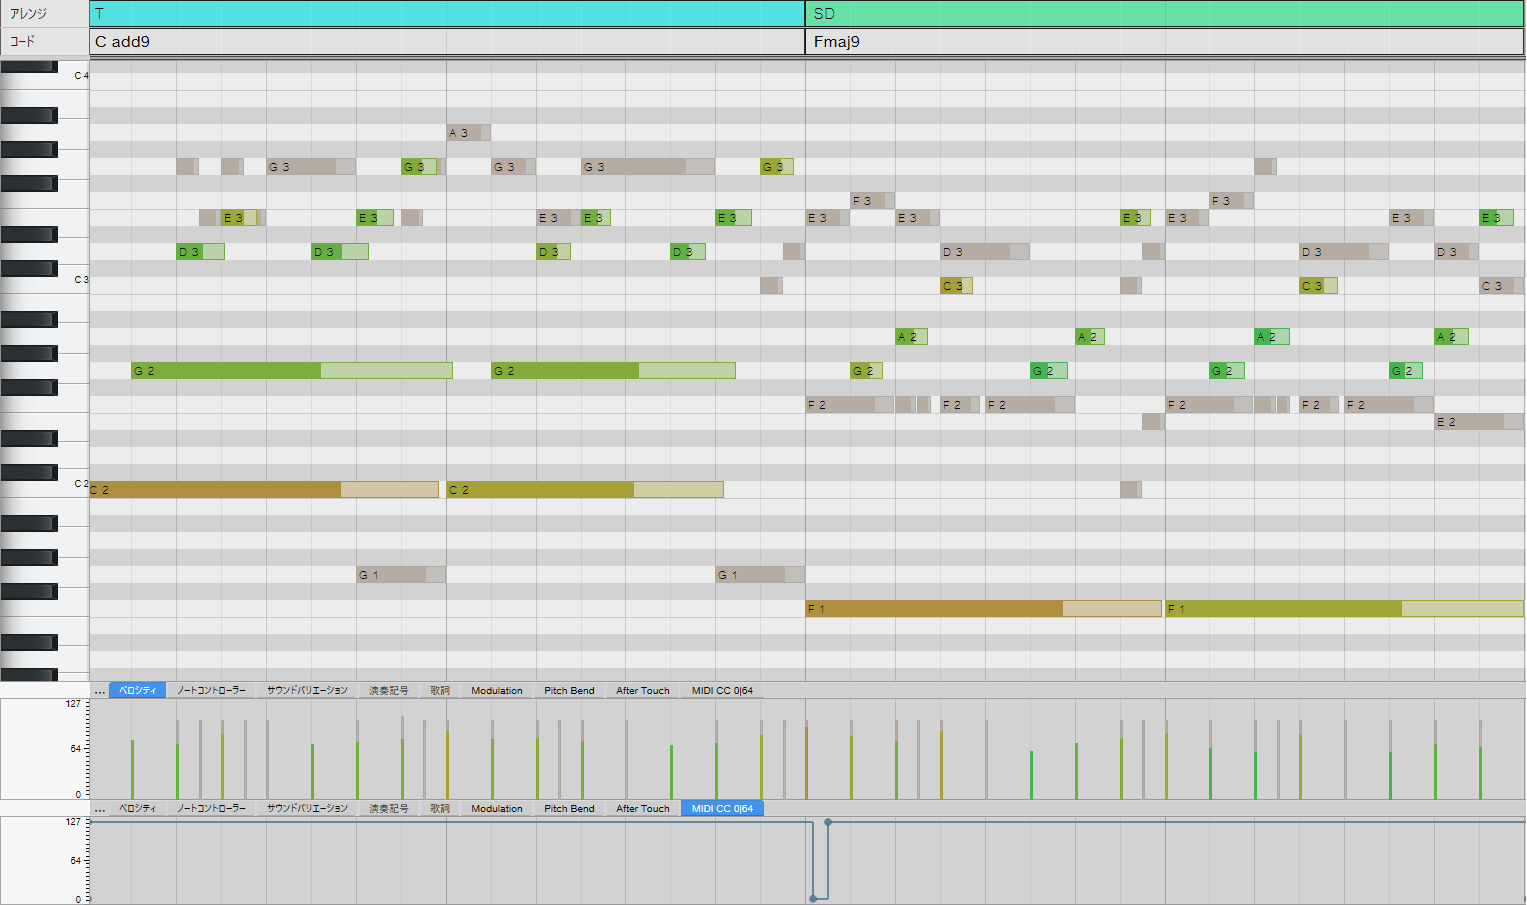Select the brown F 1 note

984,608
